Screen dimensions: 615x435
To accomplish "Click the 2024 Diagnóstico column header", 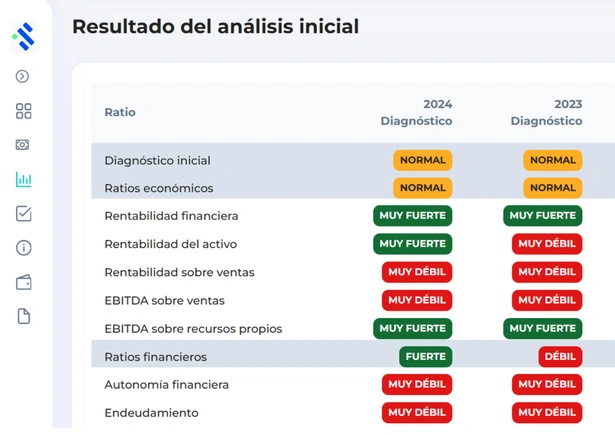I will (x=416, y=113).
